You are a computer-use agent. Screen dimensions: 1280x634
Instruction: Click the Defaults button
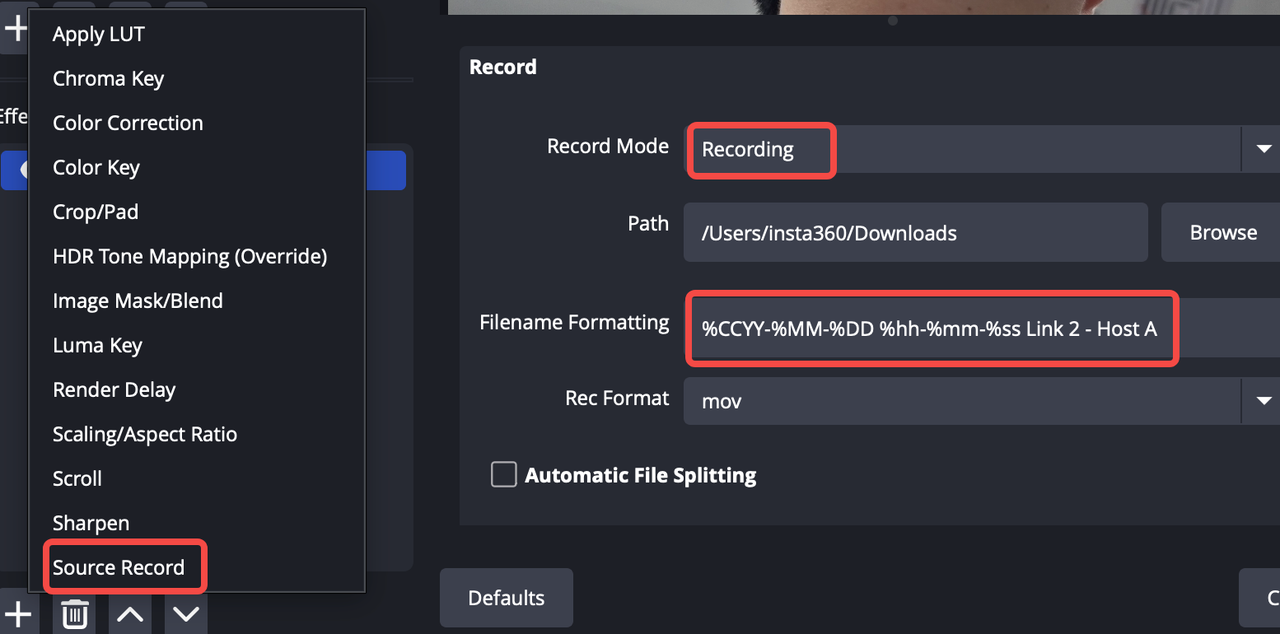coord(506,598)
